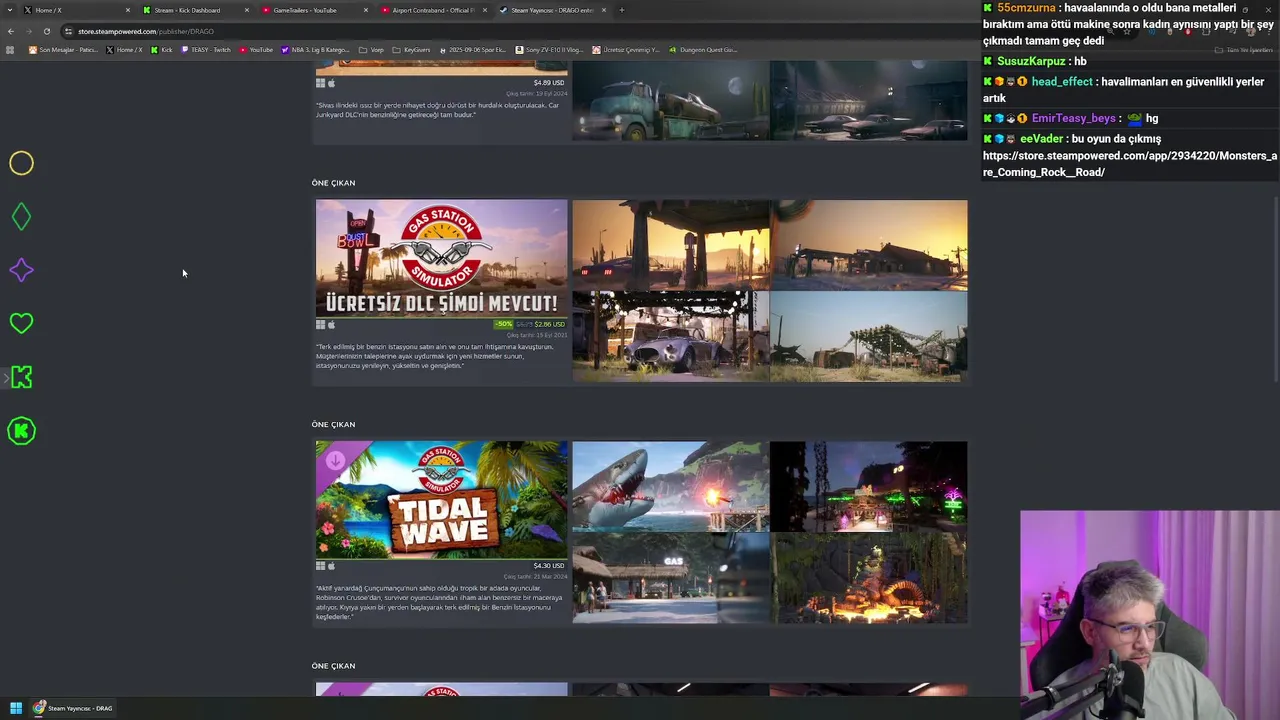Click the green diamond overlay icon

point(21,216)
